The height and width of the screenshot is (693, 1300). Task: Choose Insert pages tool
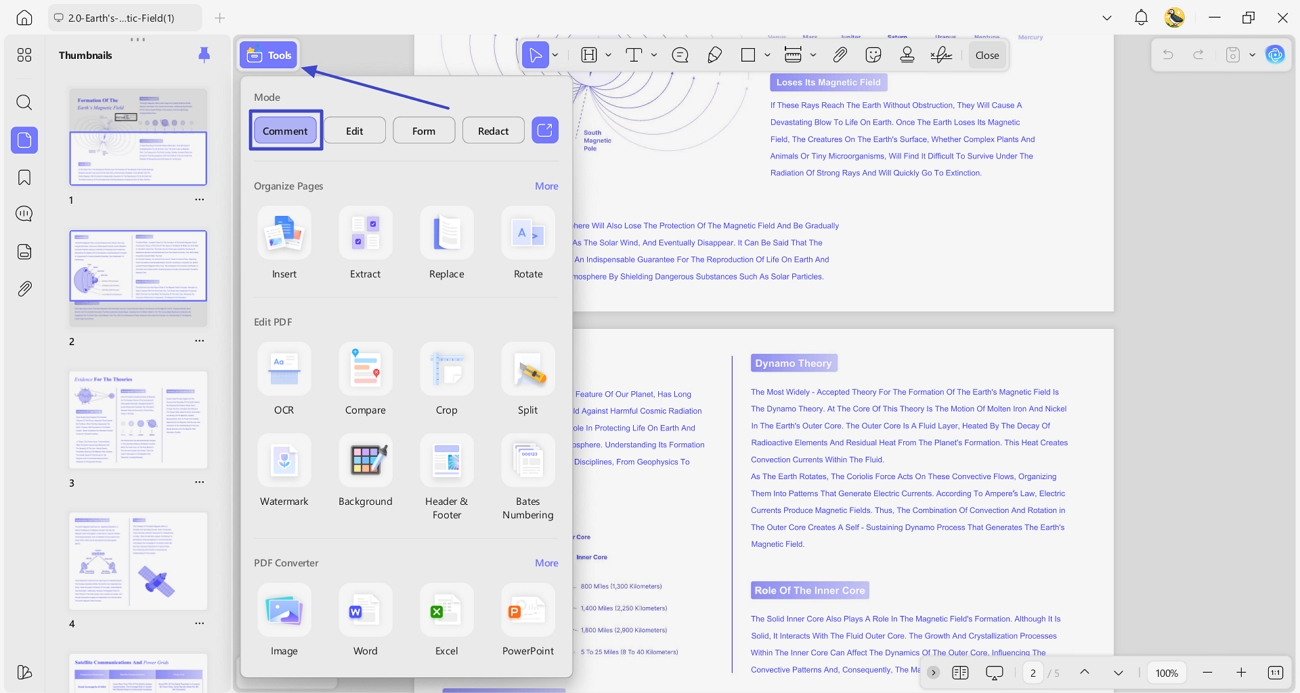(x=284, y=243)
